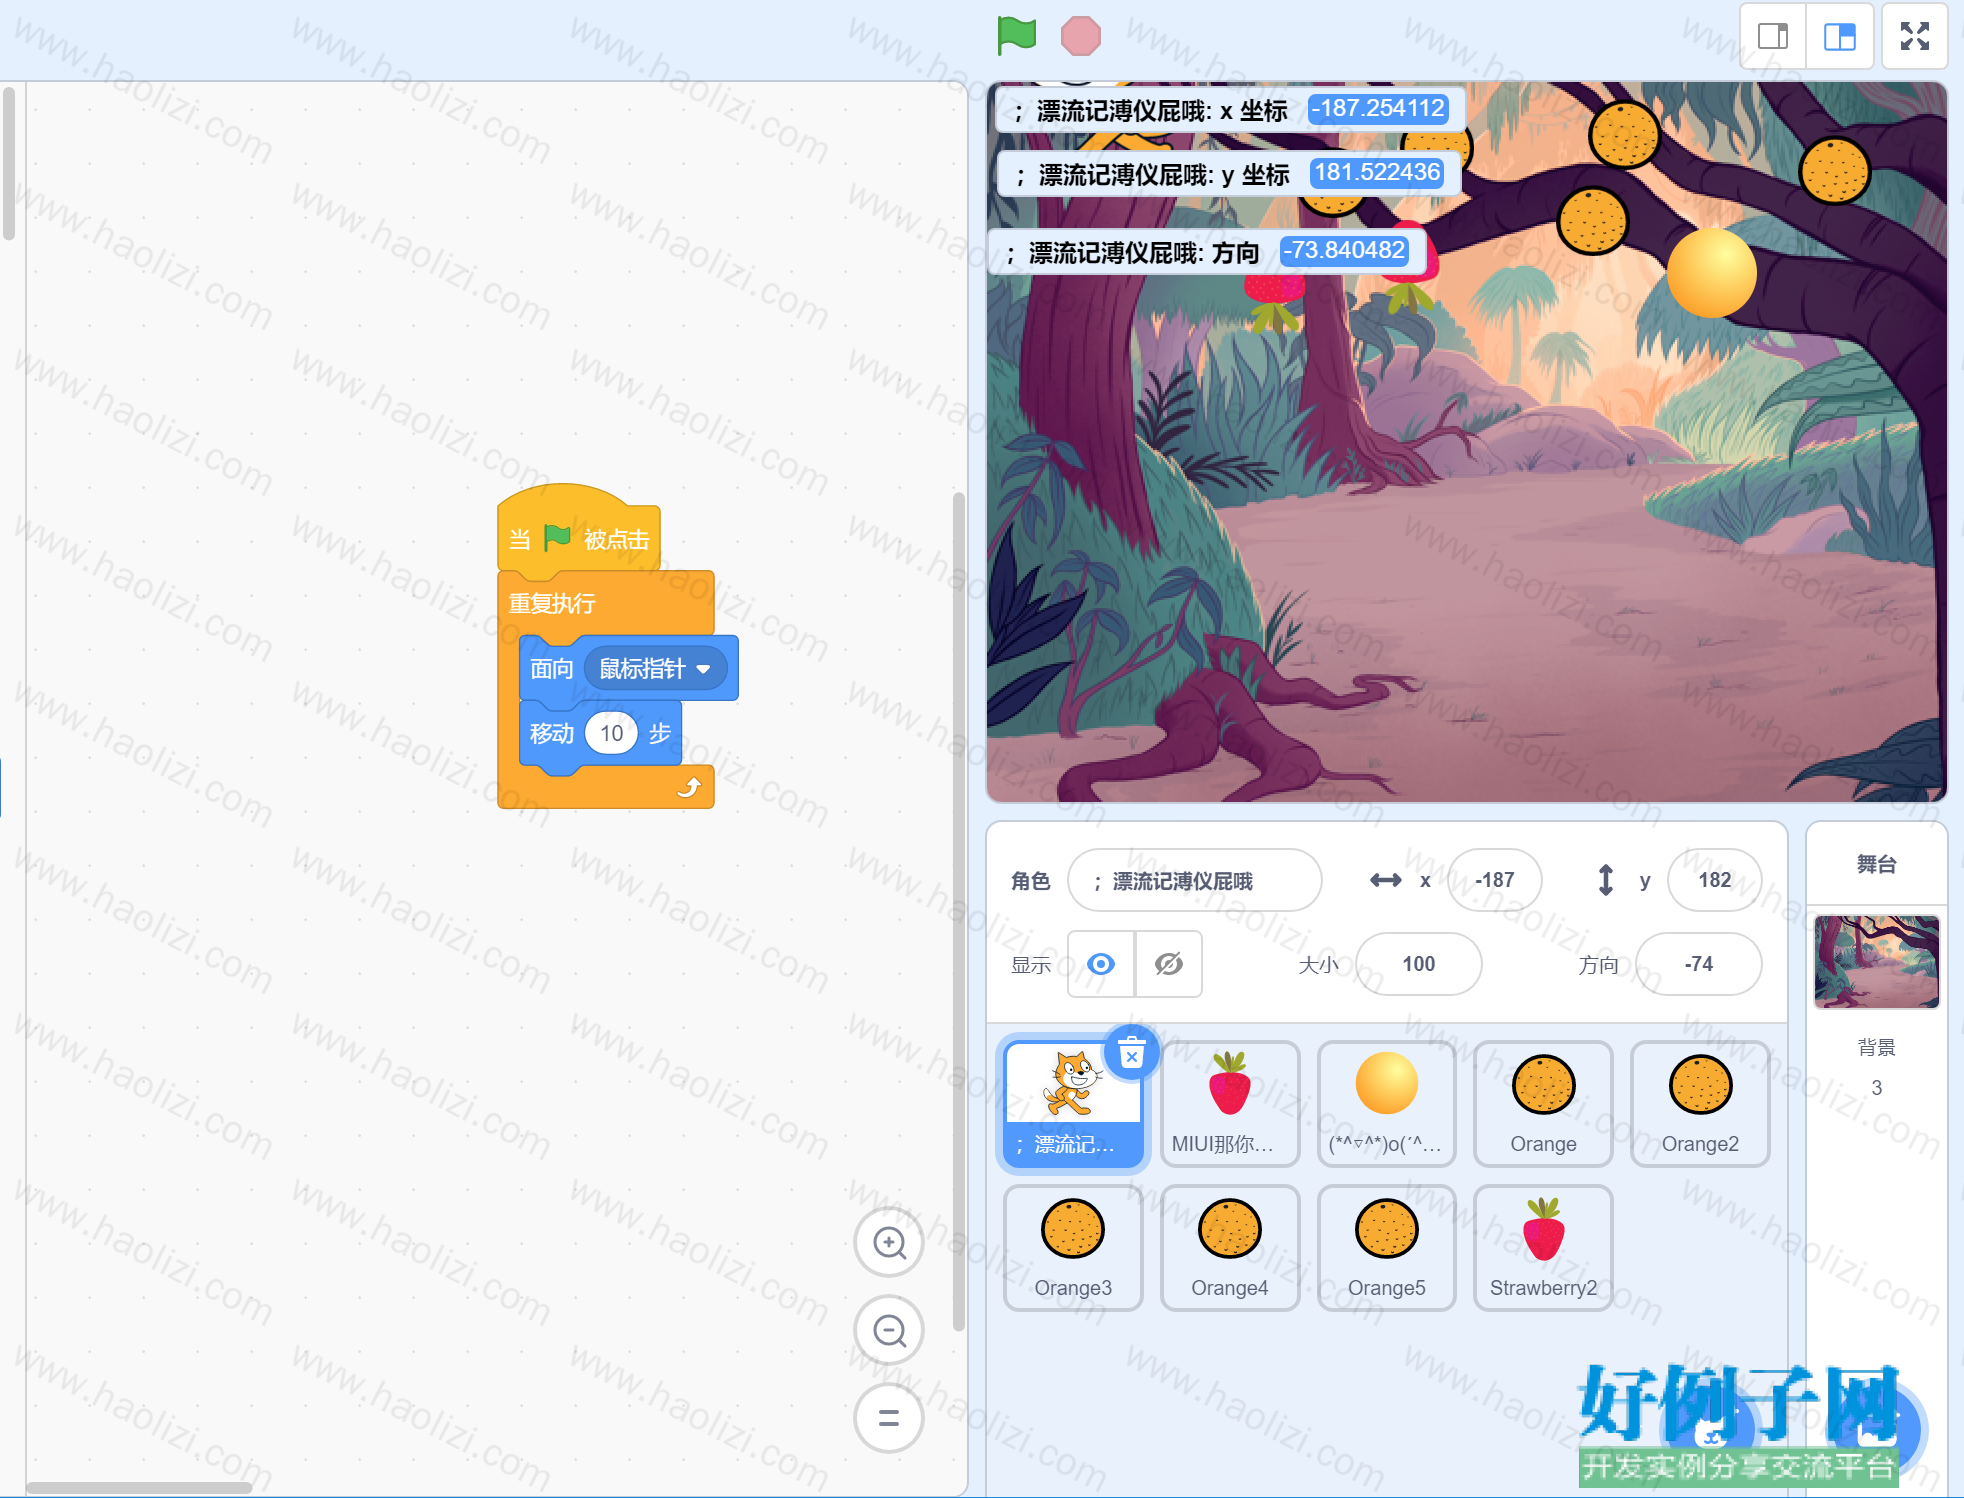Edit the sprite x position field
1964x1498 pixels.
[x=1495, y=880]
